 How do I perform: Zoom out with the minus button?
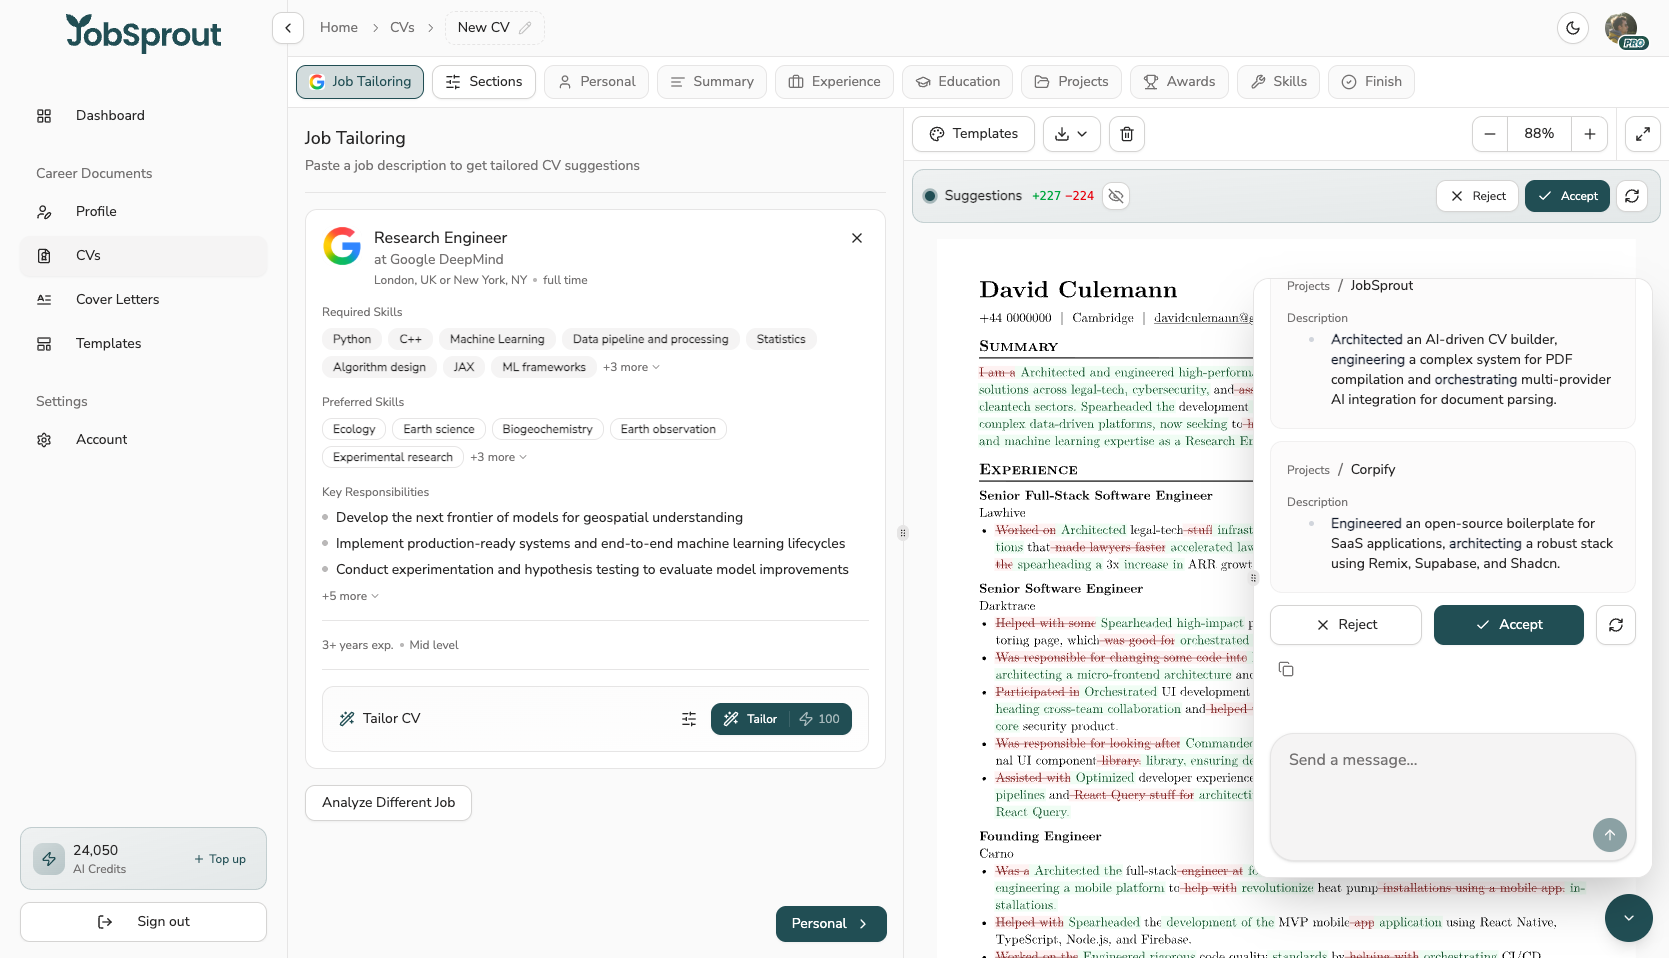tap(1490, 134)
